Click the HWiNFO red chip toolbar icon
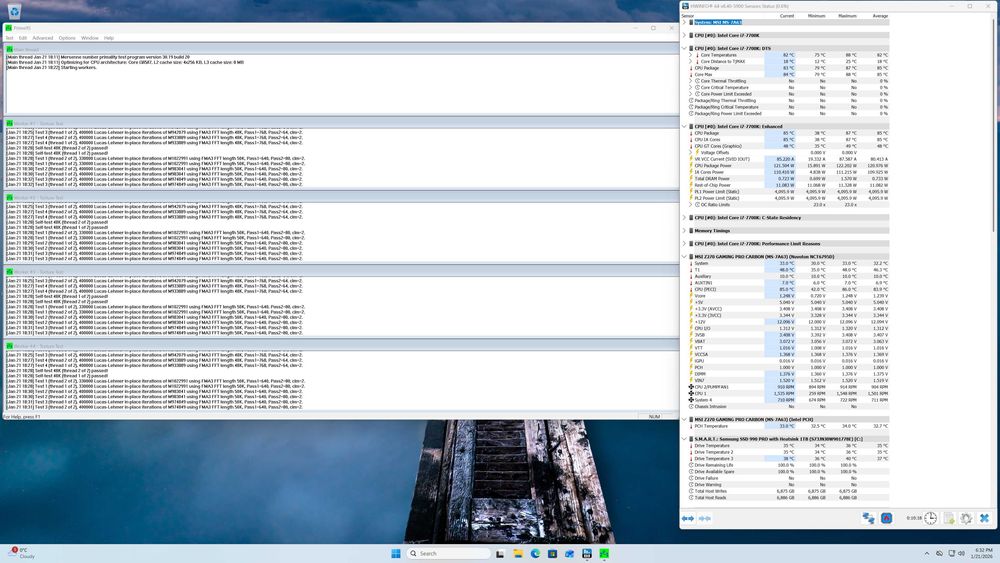The image size is (1000, 563). 886,518
